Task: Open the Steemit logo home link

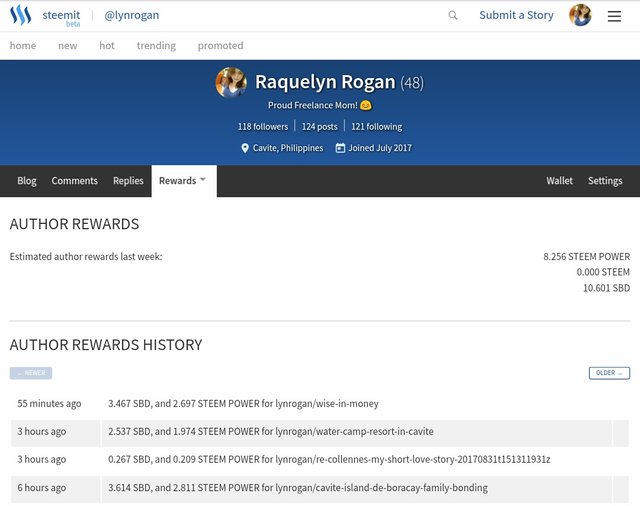Action: click(20, 16)
